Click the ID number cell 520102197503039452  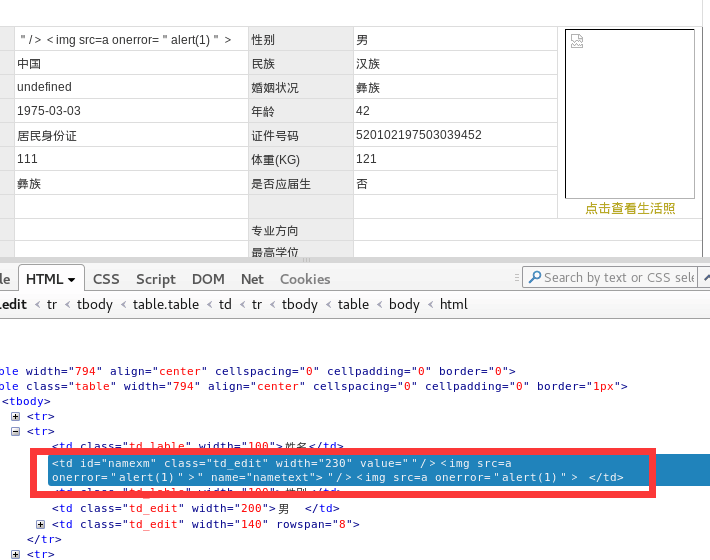419,135
